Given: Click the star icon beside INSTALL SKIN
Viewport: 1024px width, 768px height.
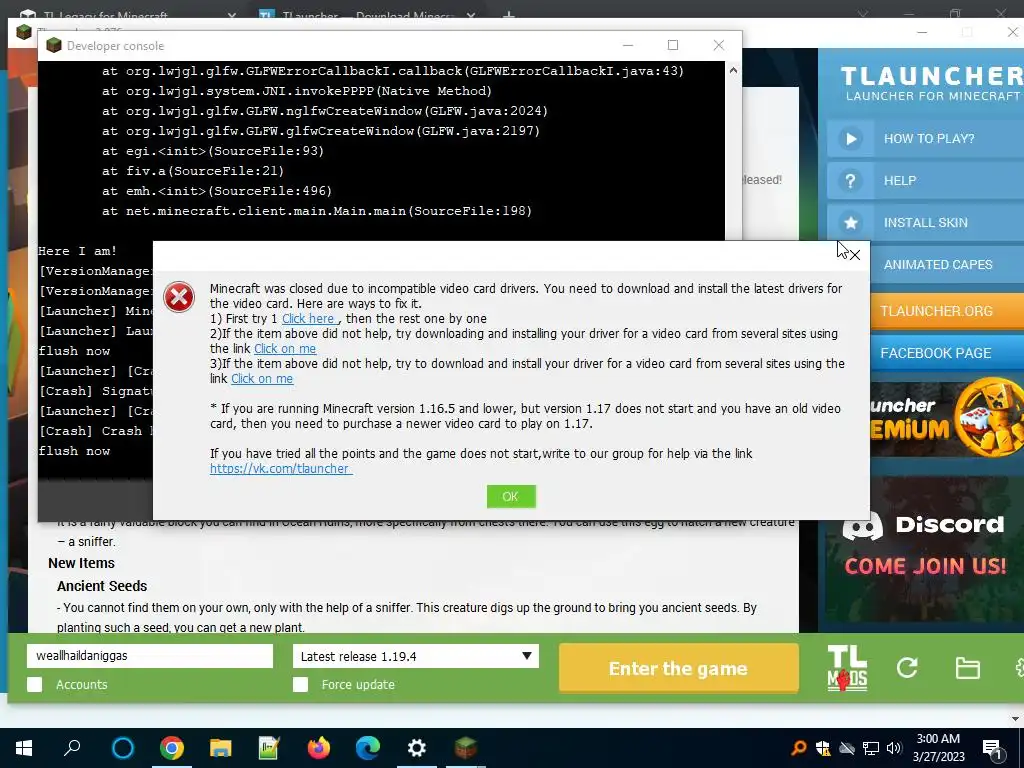Looking at the screenshot, I should [x=850, y=223].
